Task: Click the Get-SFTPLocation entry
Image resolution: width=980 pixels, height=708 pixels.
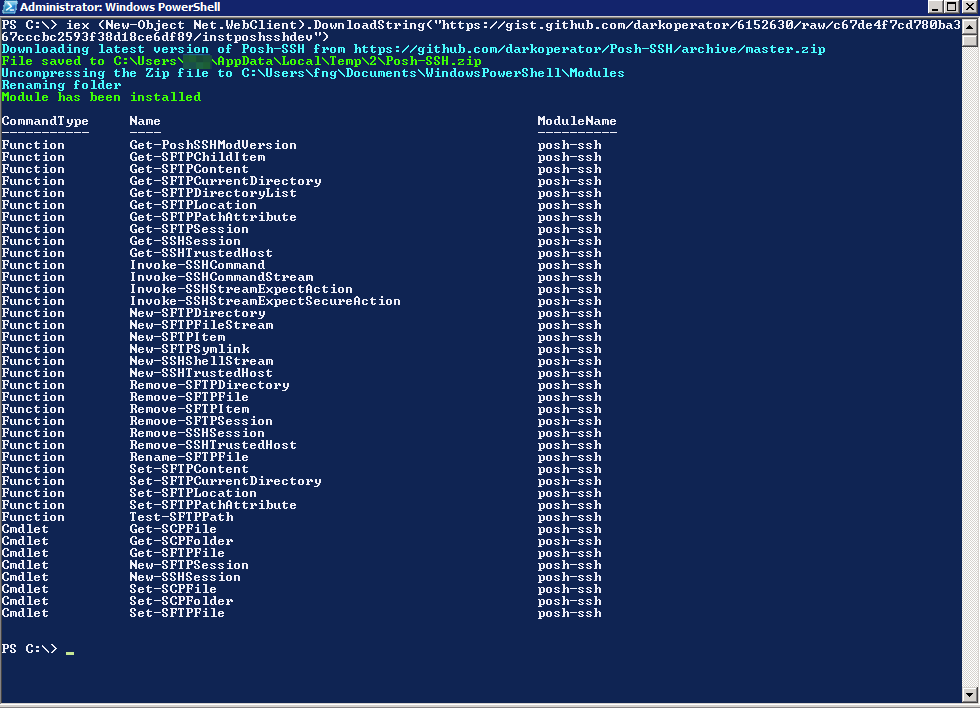Action: click(x=193, y=205)
